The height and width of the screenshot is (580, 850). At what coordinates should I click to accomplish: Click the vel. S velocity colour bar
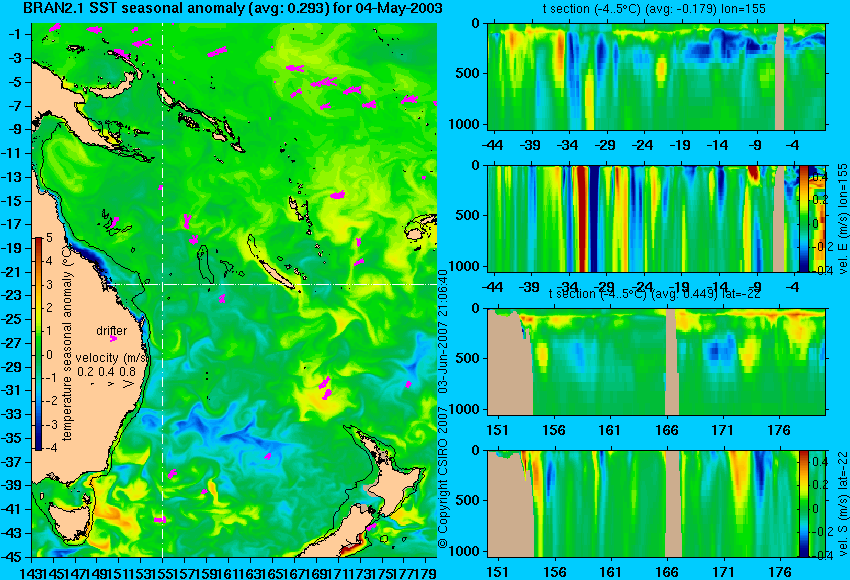tap(803, 504)
